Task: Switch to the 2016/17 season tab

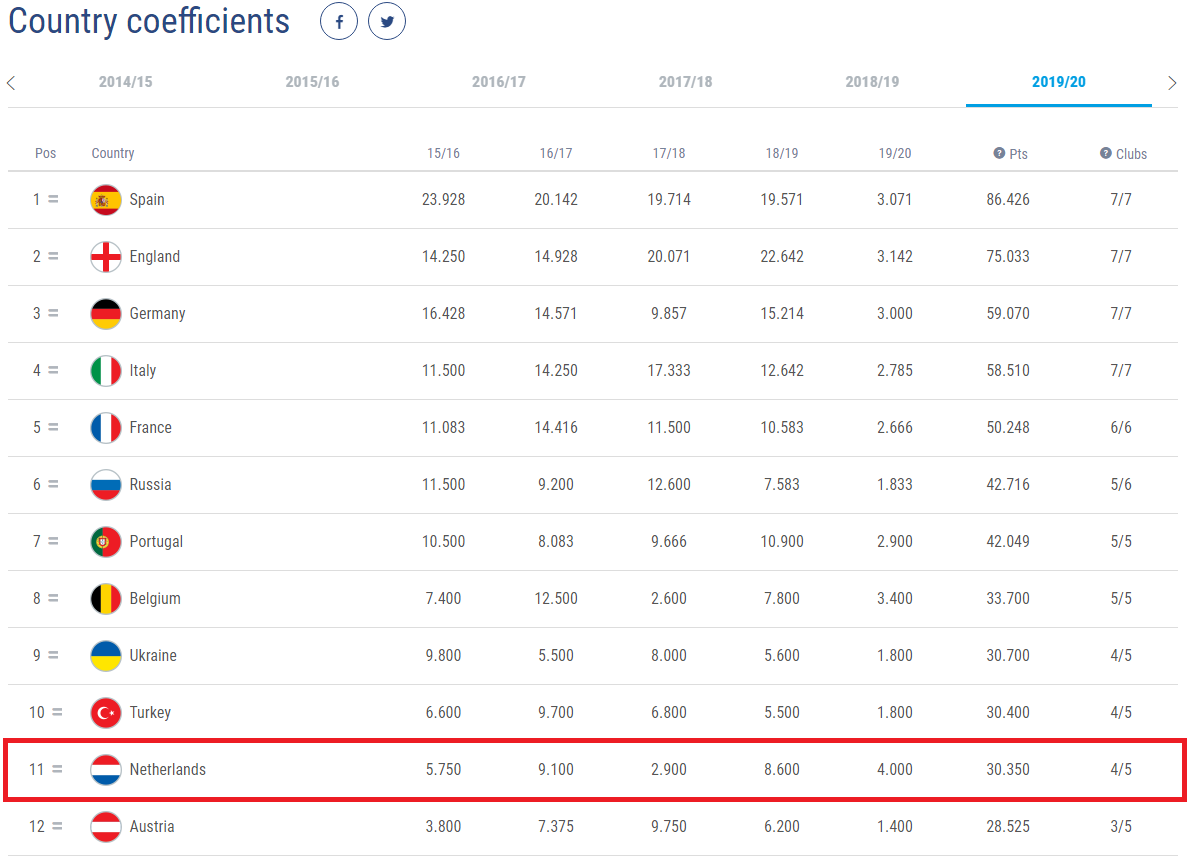Action: pos(499,82)
